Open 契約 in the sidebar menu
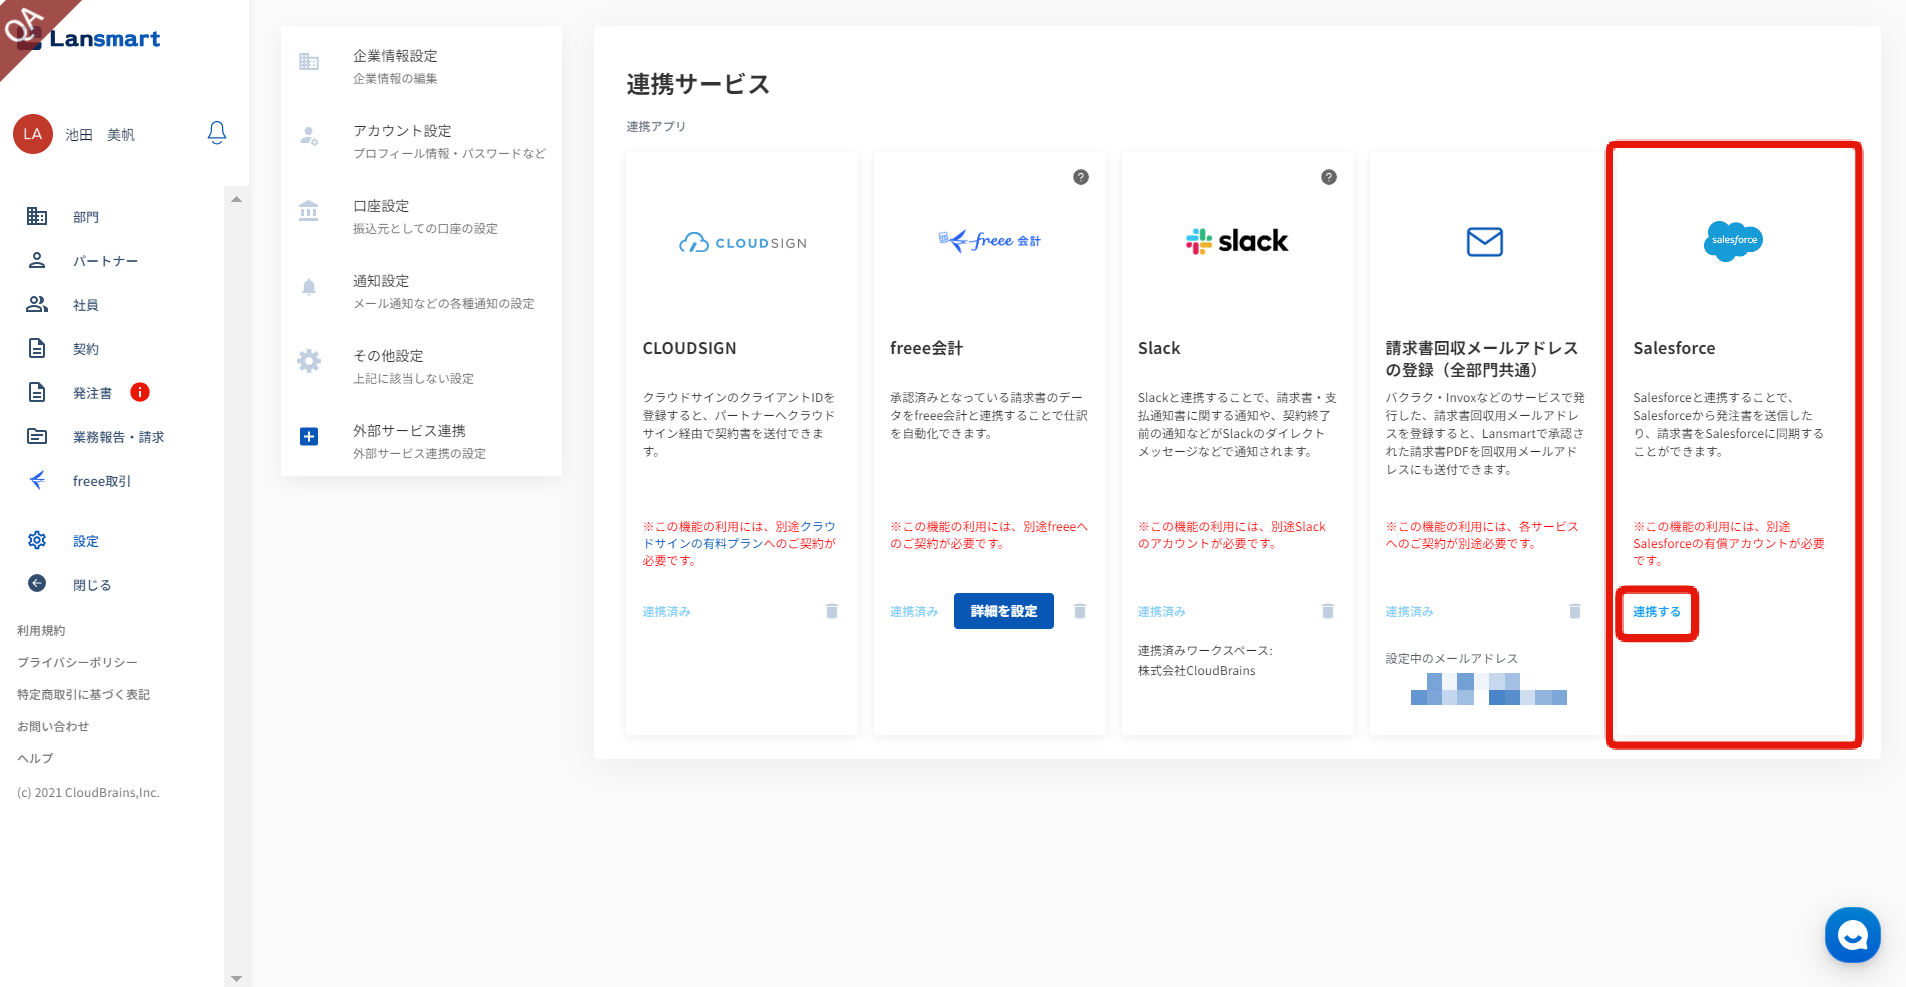 pos(86,349)
